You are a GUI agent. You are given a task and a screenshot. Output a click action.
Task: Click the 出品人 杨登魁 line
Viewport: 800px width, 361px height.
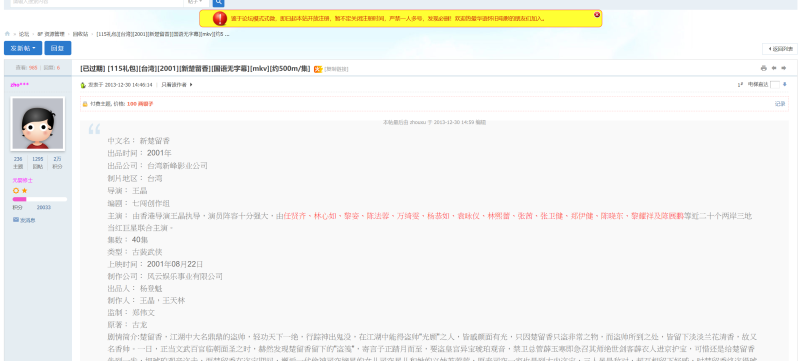(135, 289)
